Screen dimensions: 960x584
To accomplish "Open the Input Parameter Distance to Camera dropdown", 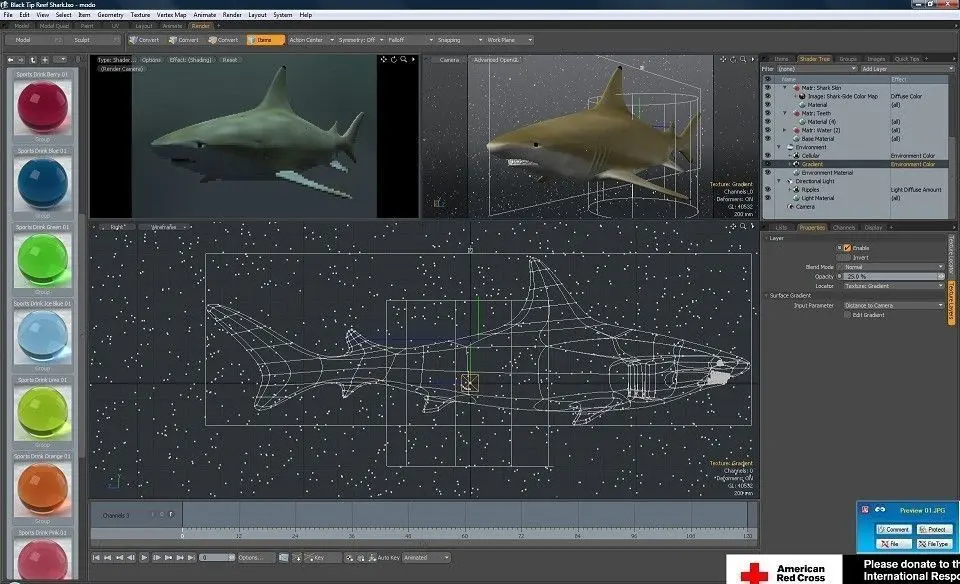I will pyautogui.click(x=893, y=305).
